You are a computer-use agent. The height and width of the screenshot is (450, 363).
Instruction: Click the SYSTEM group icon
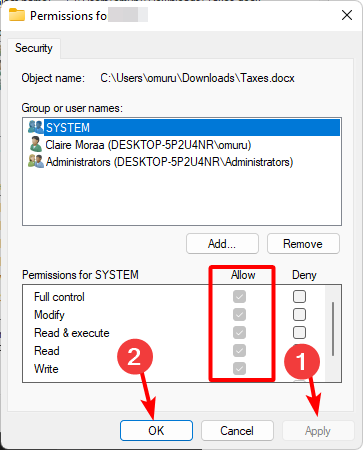click(x=36, y=127)
